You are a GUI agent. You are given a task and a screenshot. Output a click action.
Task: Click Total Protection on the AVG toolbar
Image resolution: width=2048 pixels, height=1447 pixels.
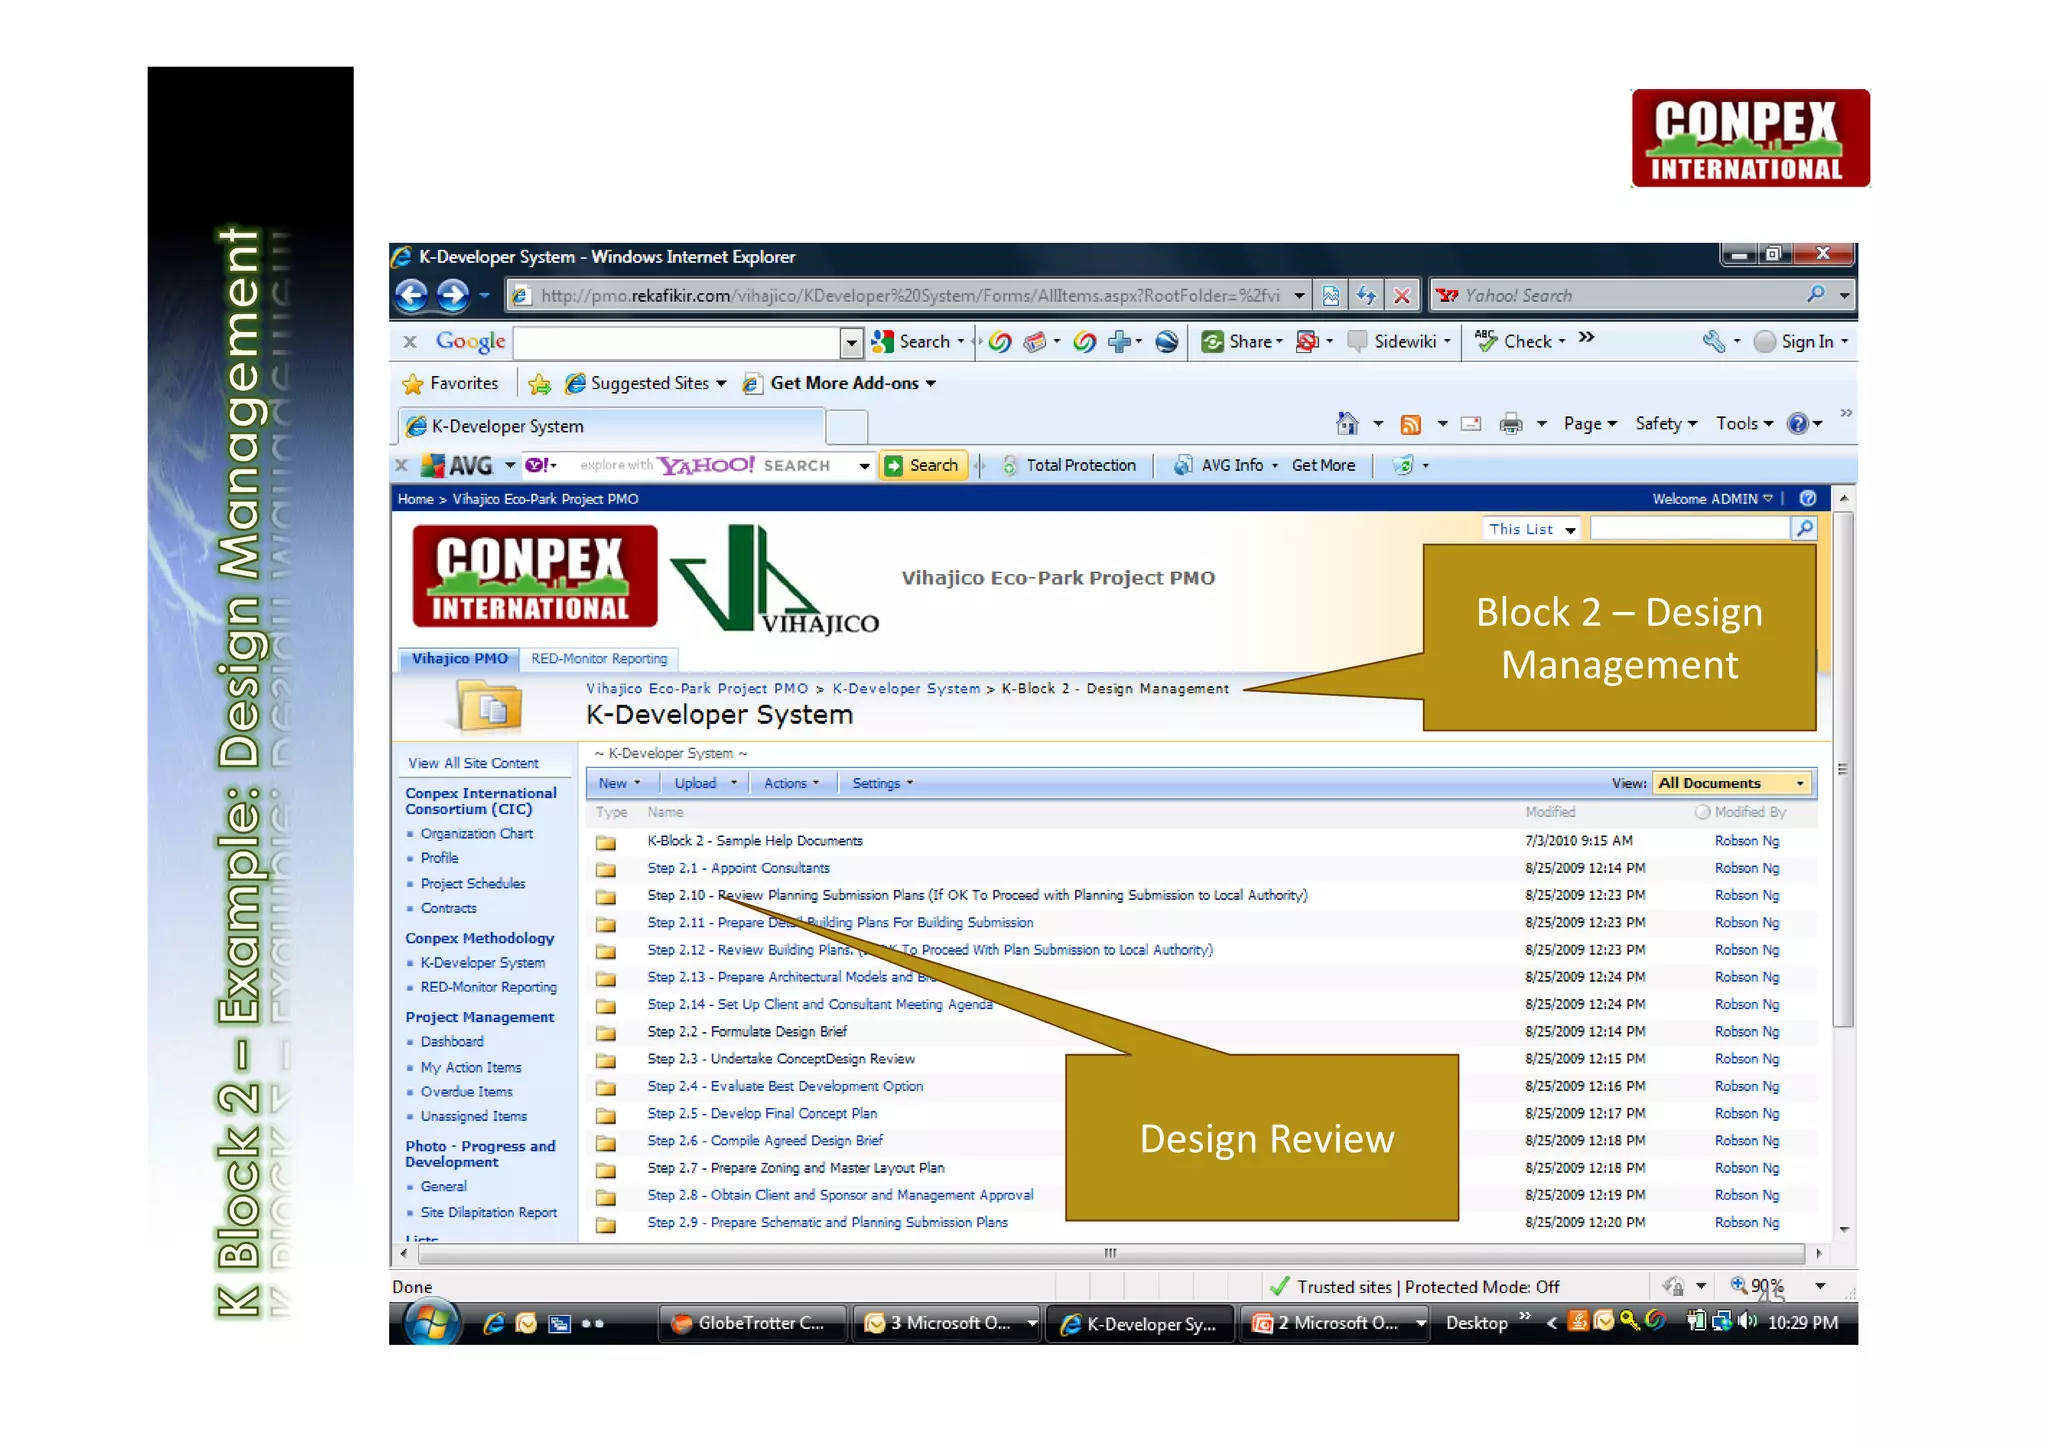pyautogui.click(x=1068, y=465)
